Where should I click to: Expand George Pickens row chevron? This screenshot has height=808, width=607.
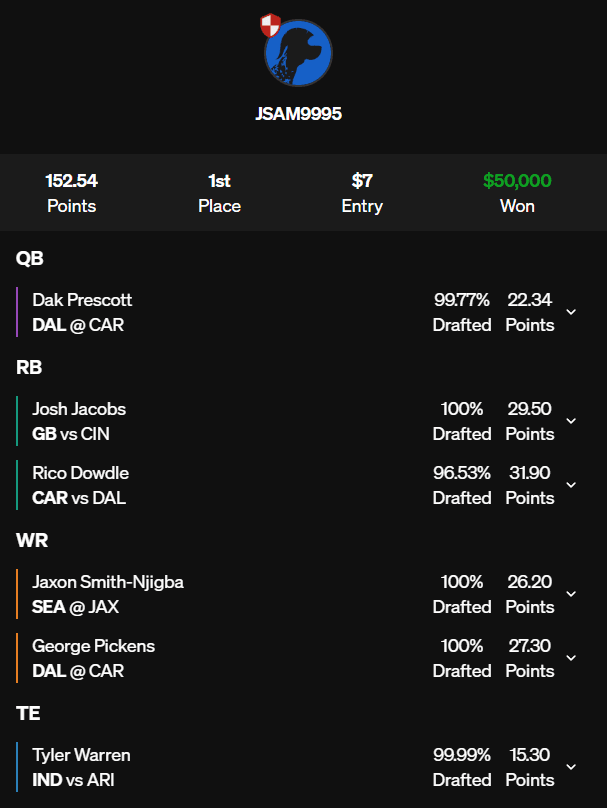(571, 658)
